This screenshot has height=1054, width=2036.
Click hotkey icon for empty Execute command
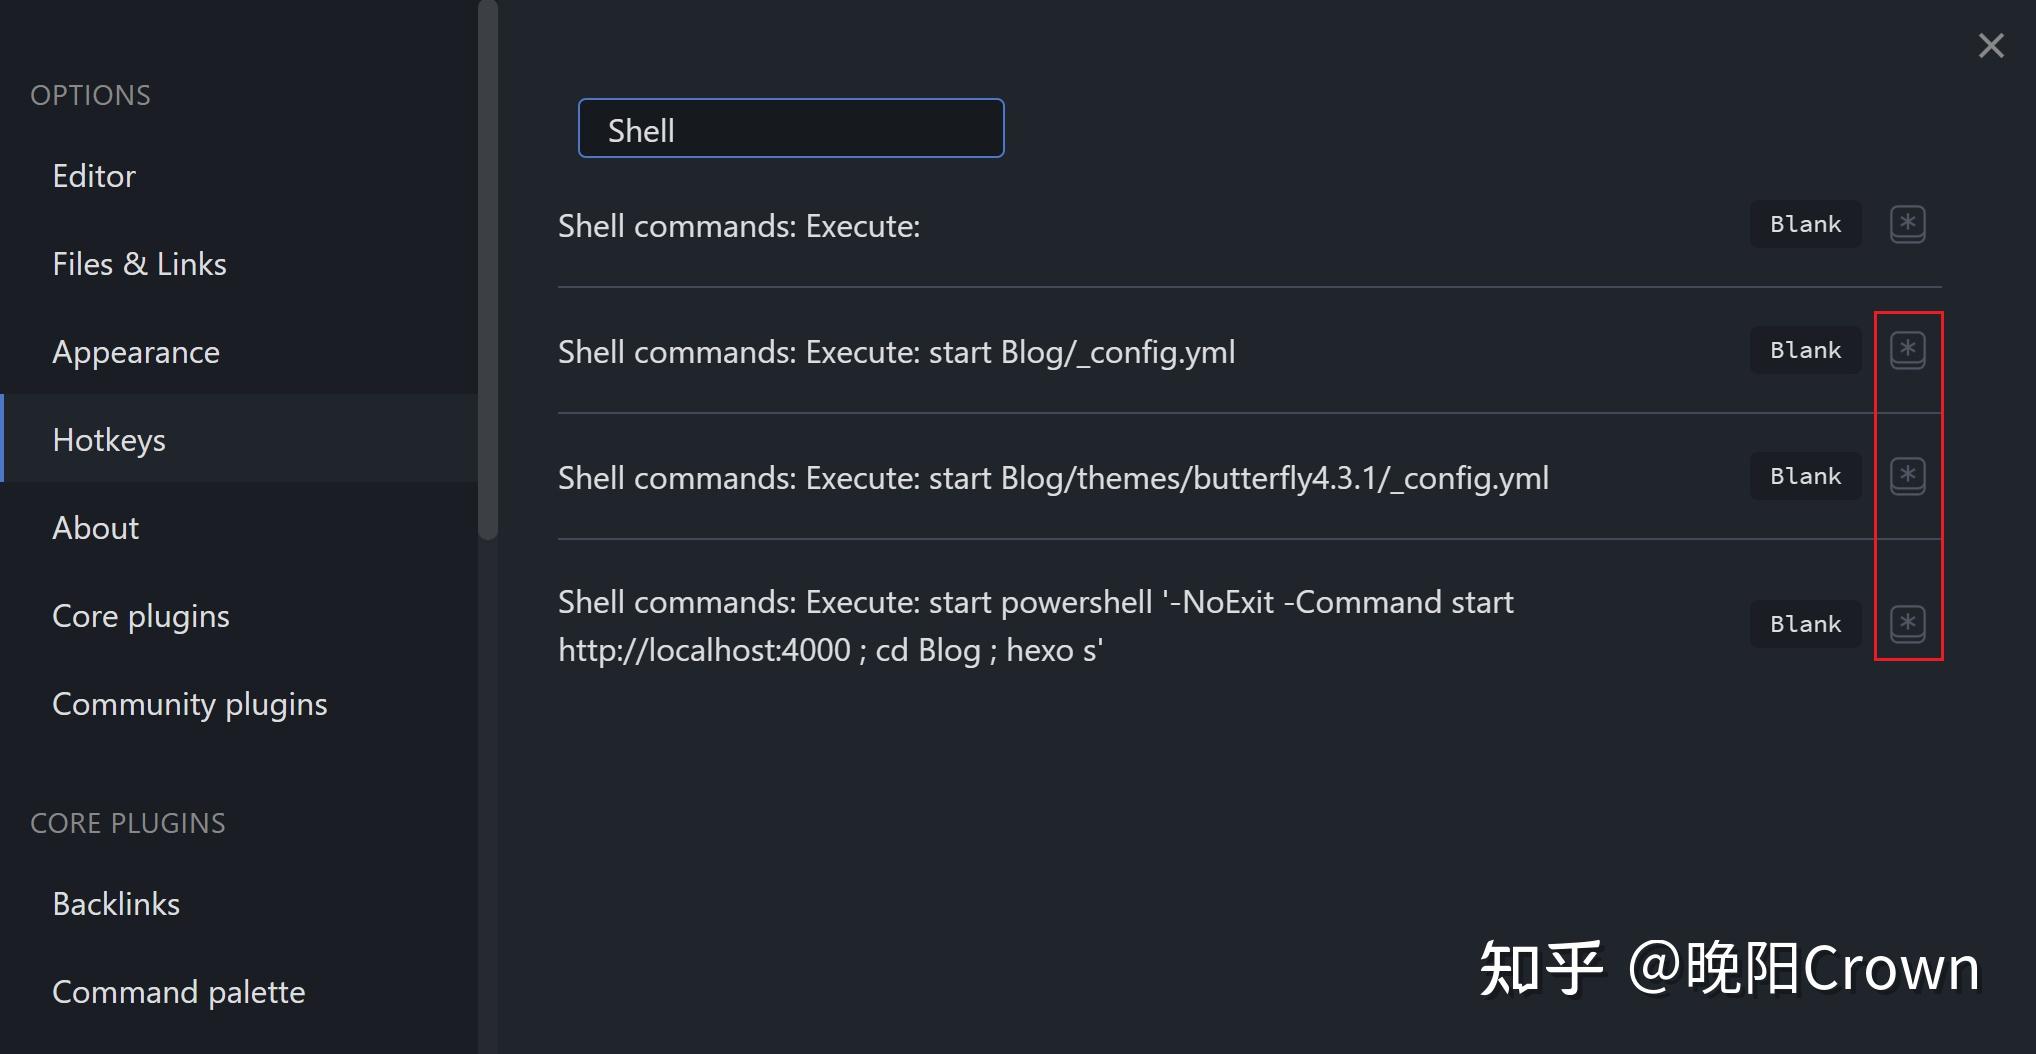click(1907, 224)
